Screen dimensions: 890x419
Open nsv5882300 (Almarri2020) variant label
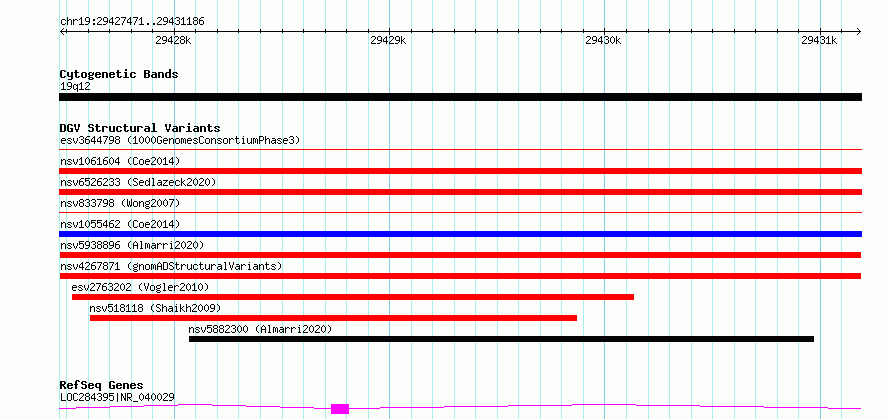[260, 329]
